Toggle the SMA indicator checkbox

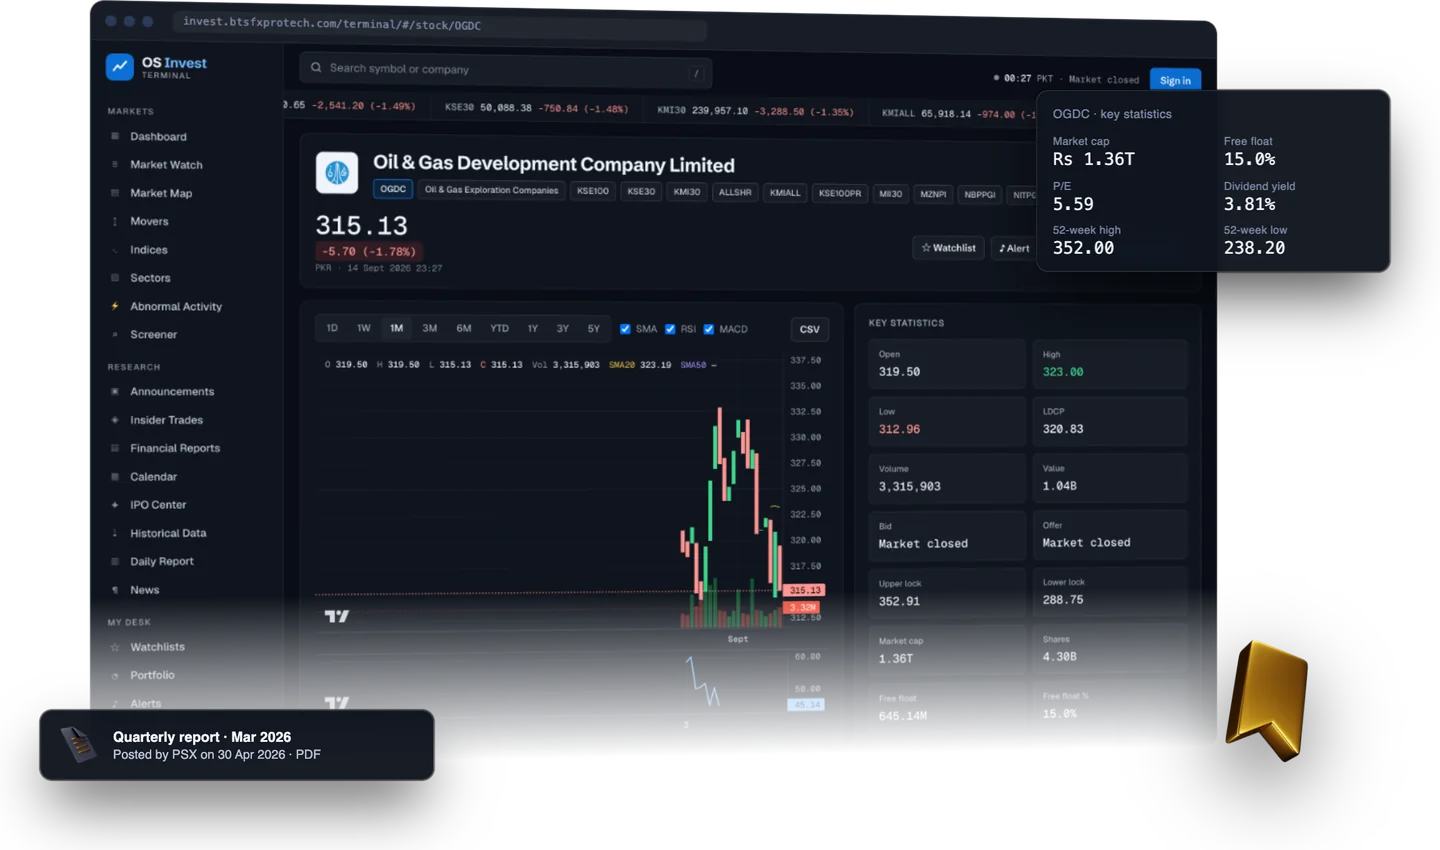pos(625,329)
